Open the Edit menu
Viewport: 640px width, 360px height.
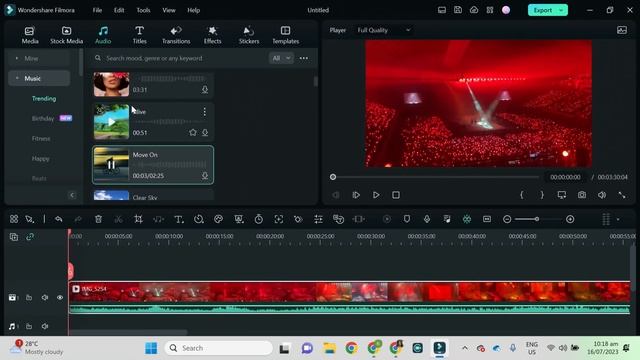tap(119, 10)
